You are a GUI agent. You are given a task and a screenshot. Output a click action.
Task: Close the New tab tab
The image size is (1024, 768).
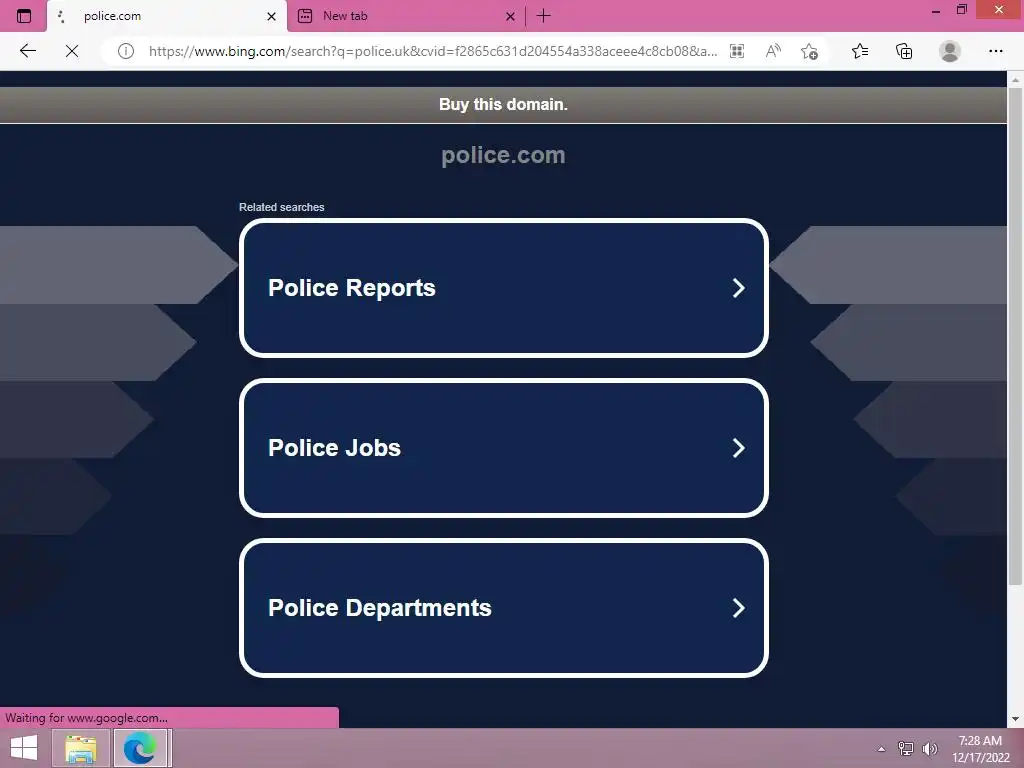(510, 16)
